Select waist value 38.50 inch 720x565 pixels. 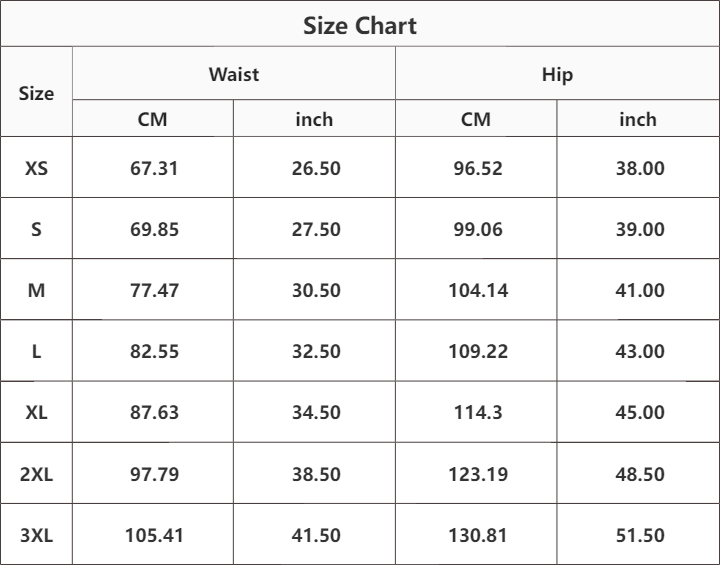pos(316,474)
